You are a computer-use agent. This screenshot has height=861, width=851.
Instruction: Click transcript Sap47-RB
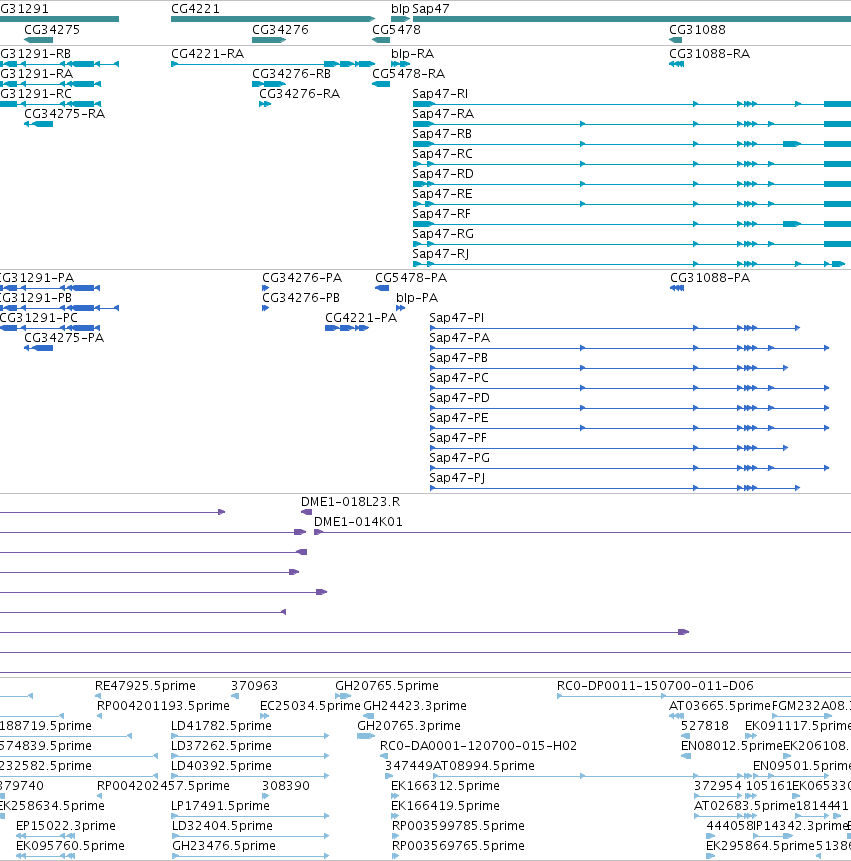(441, 134)
